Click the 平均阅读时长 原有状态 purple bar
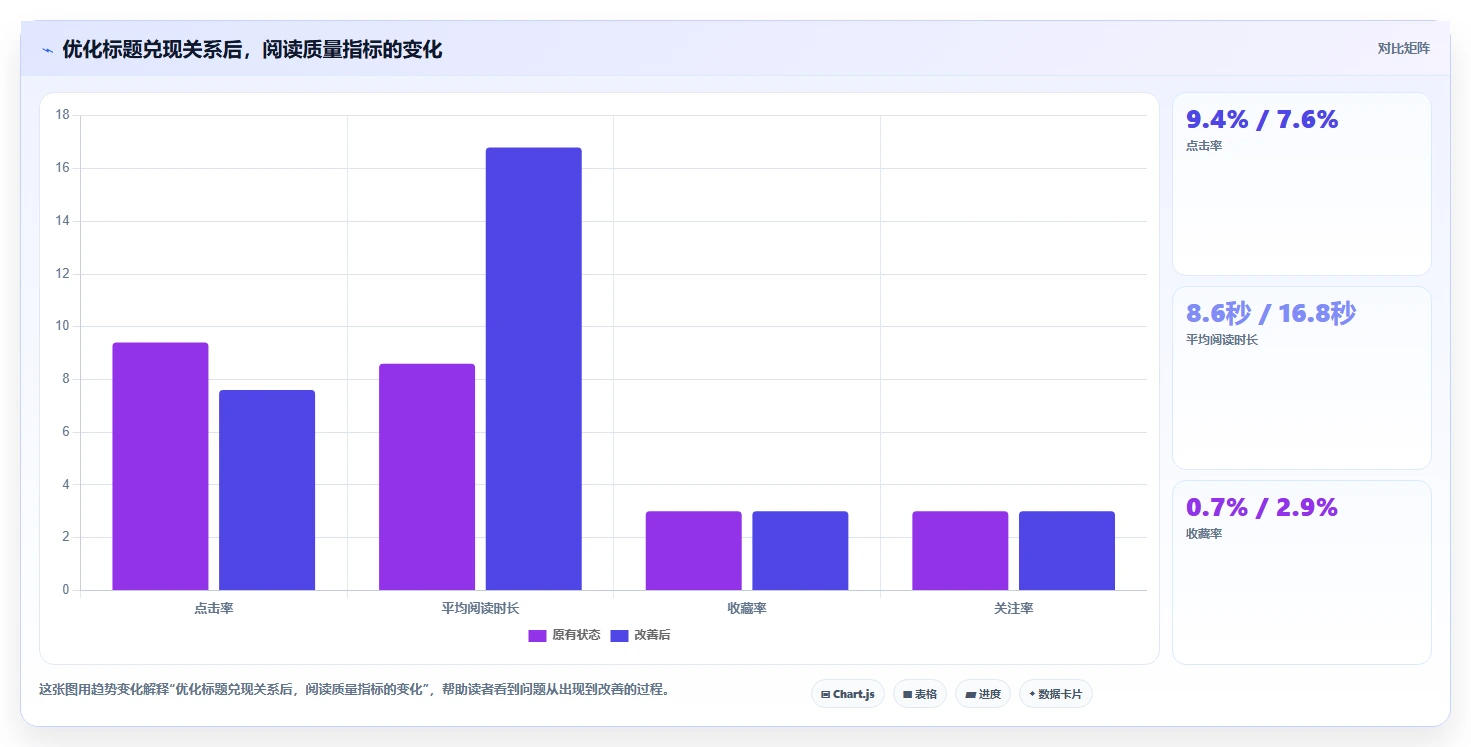This screenshot has height=747, width=1471. tap(427, 477)
